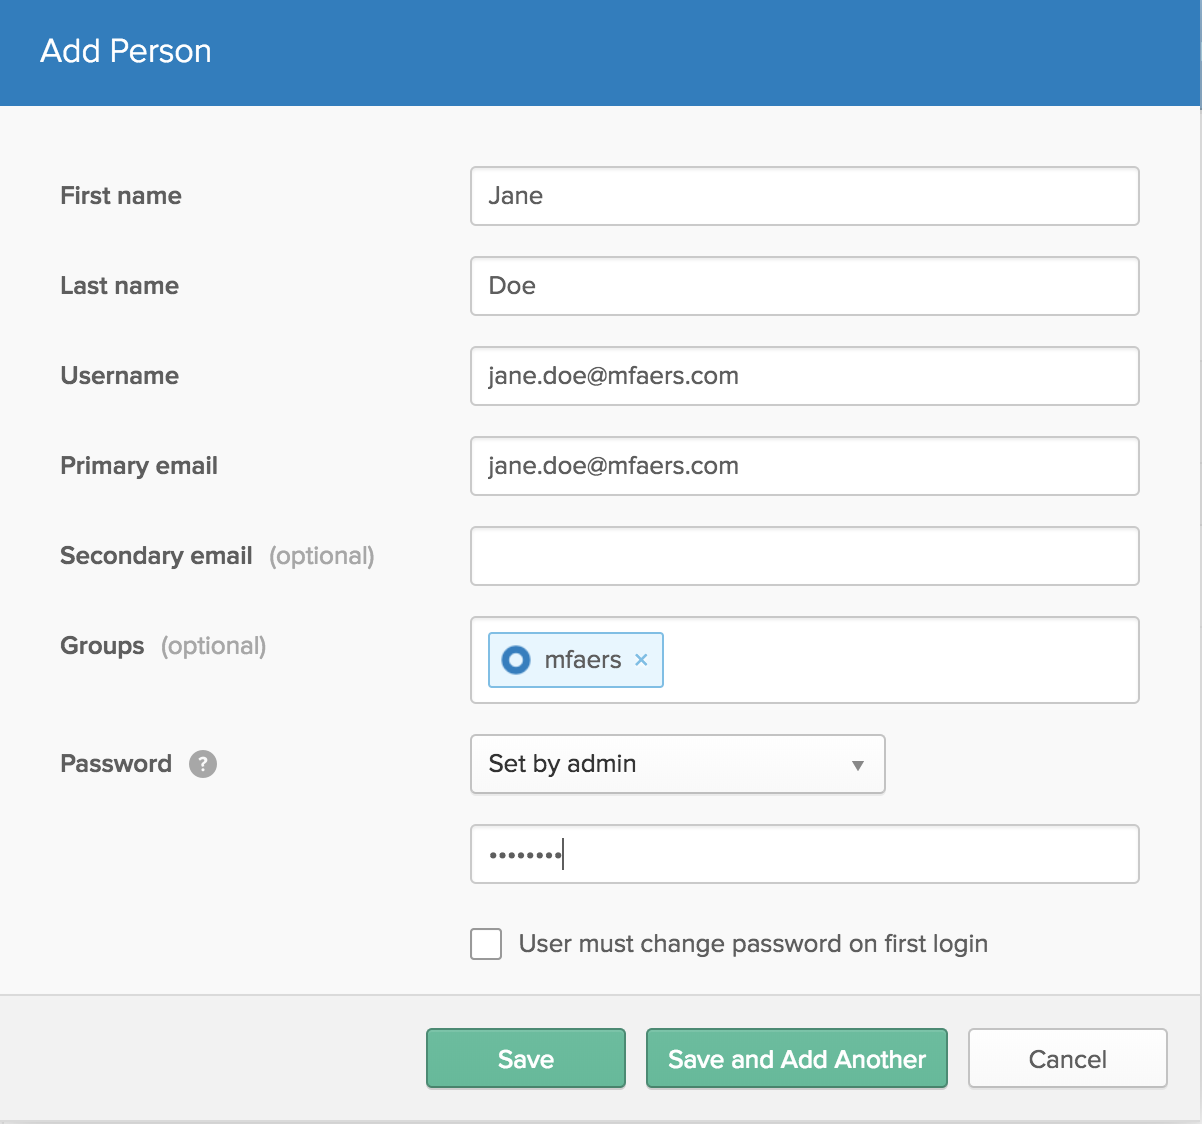The height and width of the screenshot is (1124, 1202).
Task: Cancel the Add Person dialog
Action: [1067, 1059]
